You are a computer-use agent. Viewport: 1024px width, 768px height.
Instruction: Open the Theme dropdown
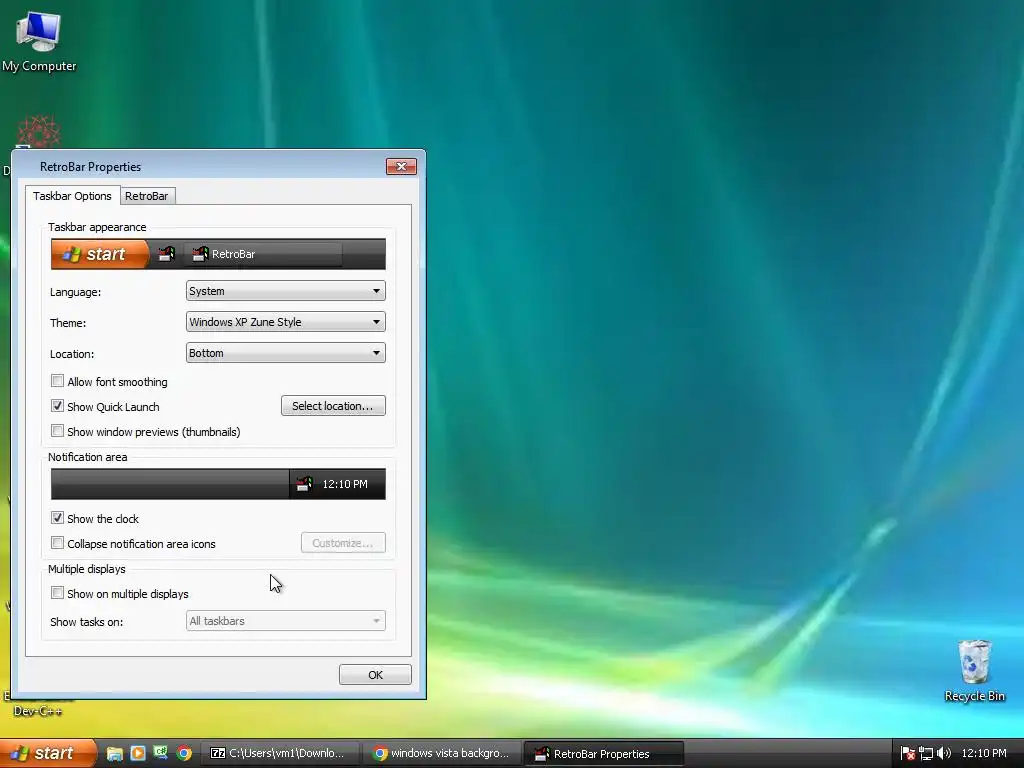285,322
